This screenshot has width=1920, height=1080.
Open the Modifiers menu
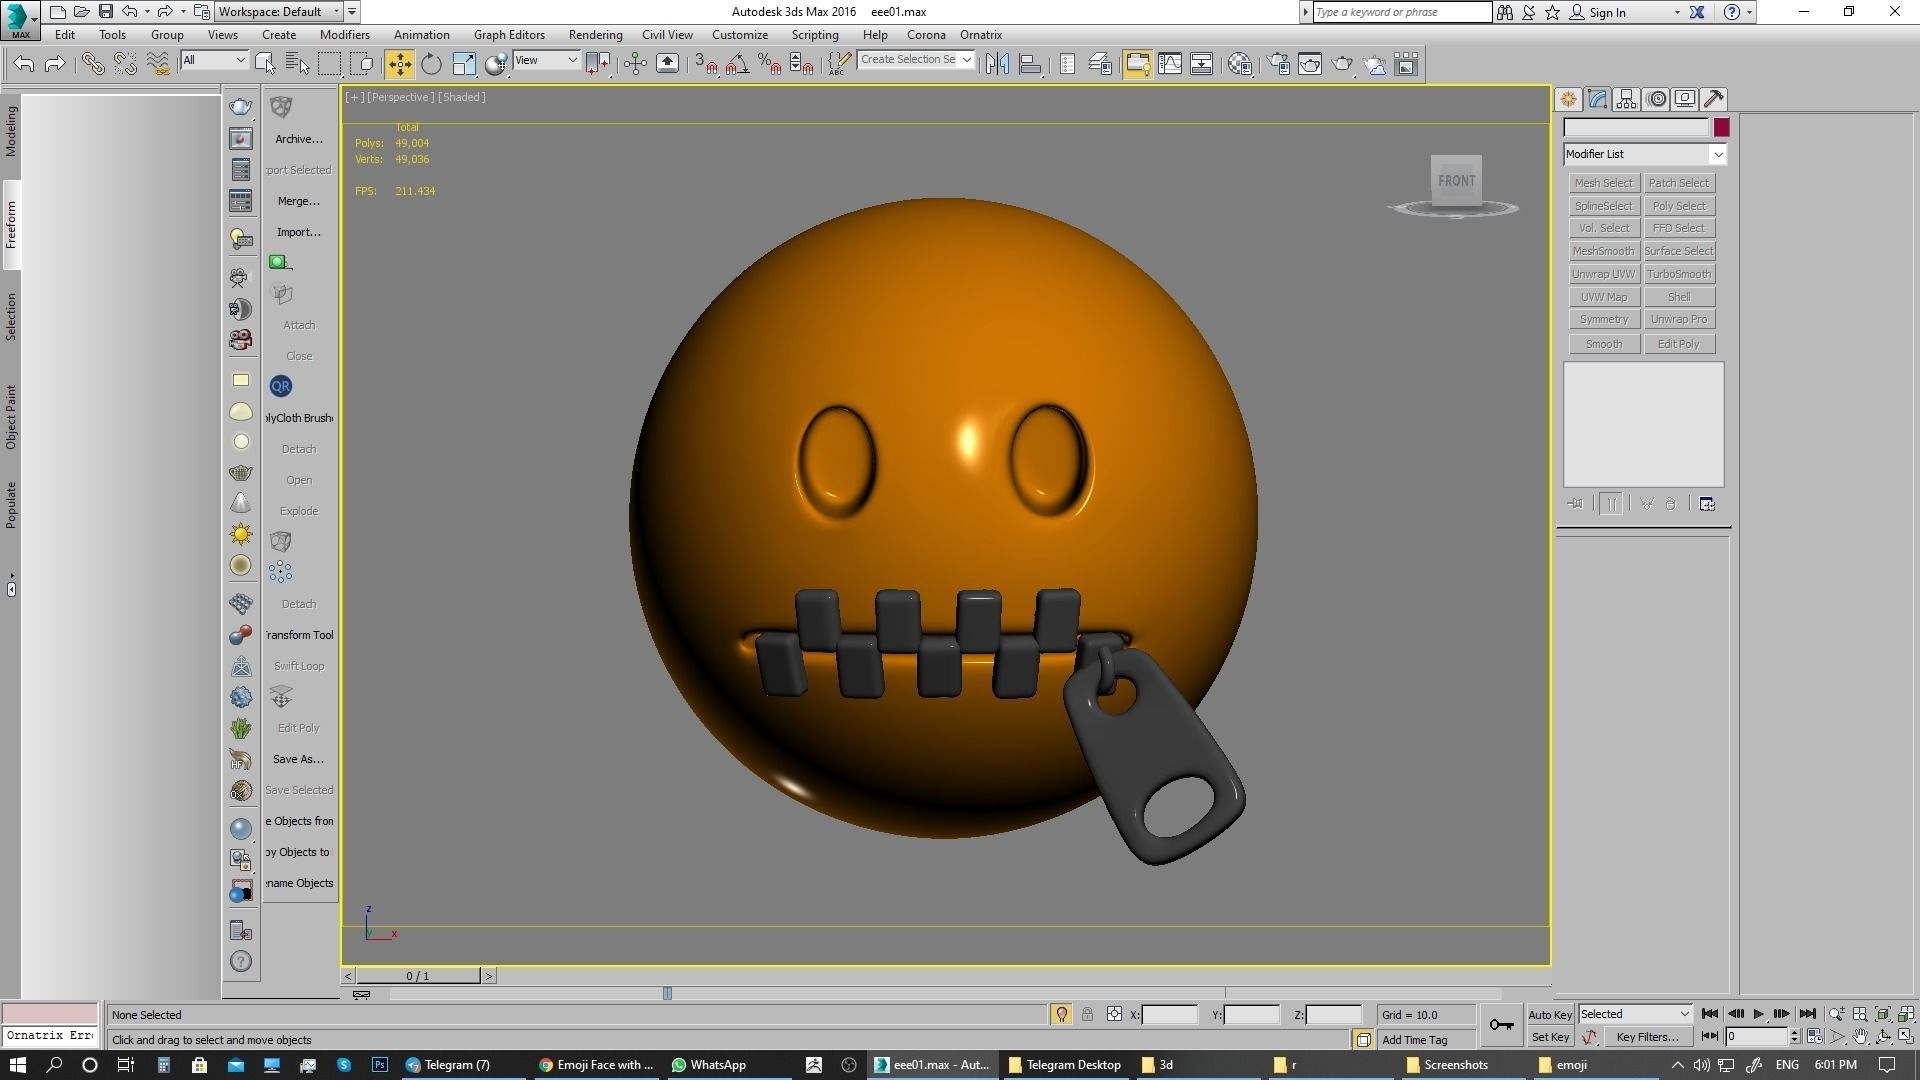click(x=344, y=34)
